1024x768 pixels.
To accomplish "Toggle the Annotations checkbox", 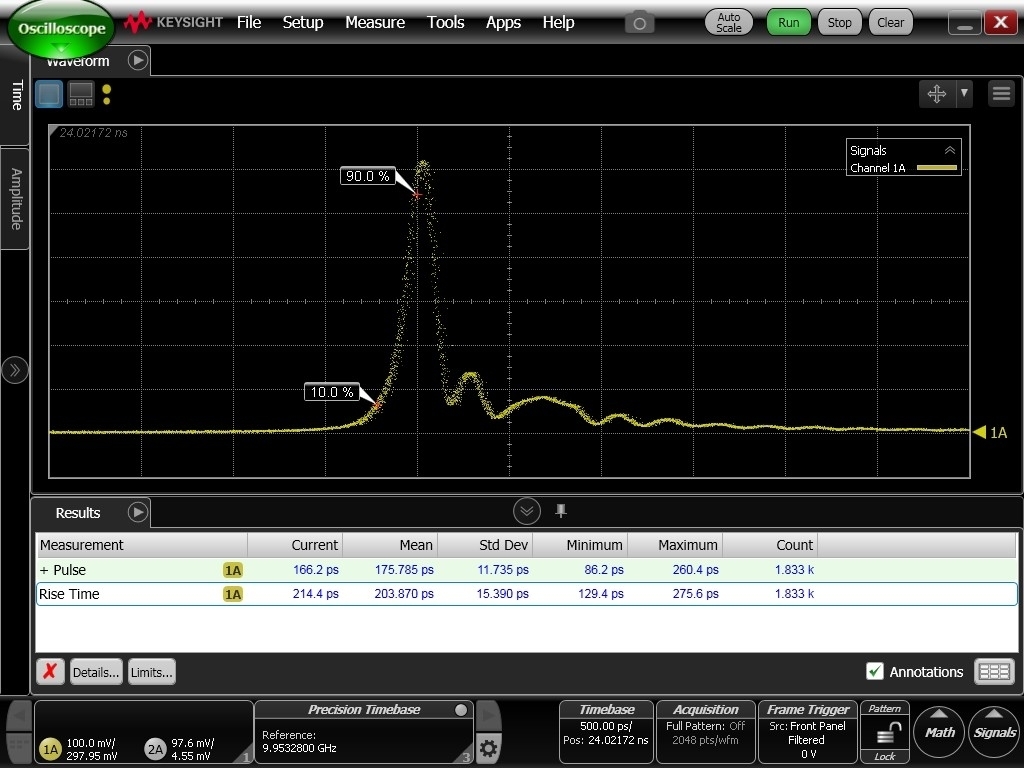I will tap(875, 672).
